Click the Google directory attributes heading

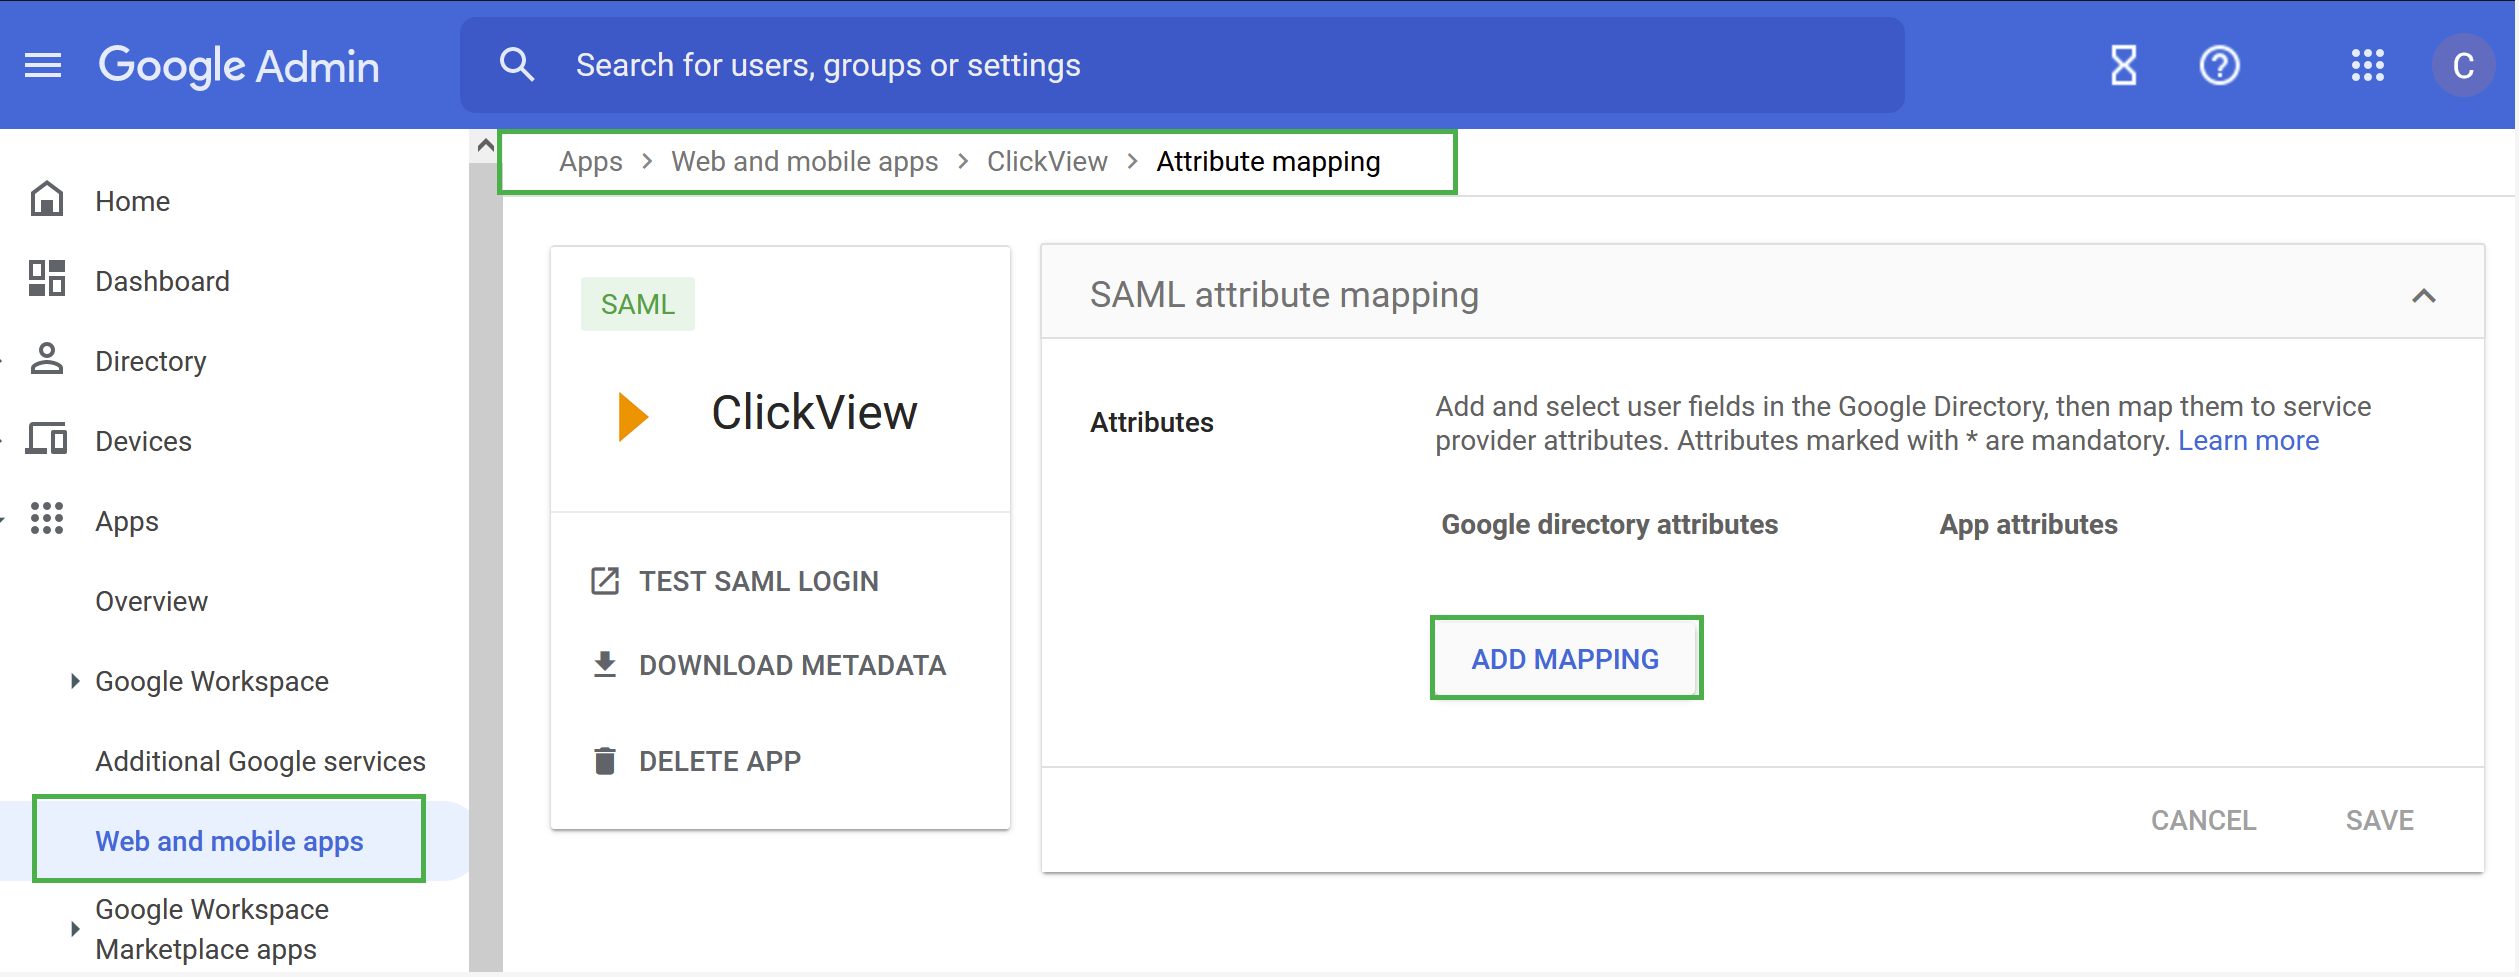(1610, 525)
